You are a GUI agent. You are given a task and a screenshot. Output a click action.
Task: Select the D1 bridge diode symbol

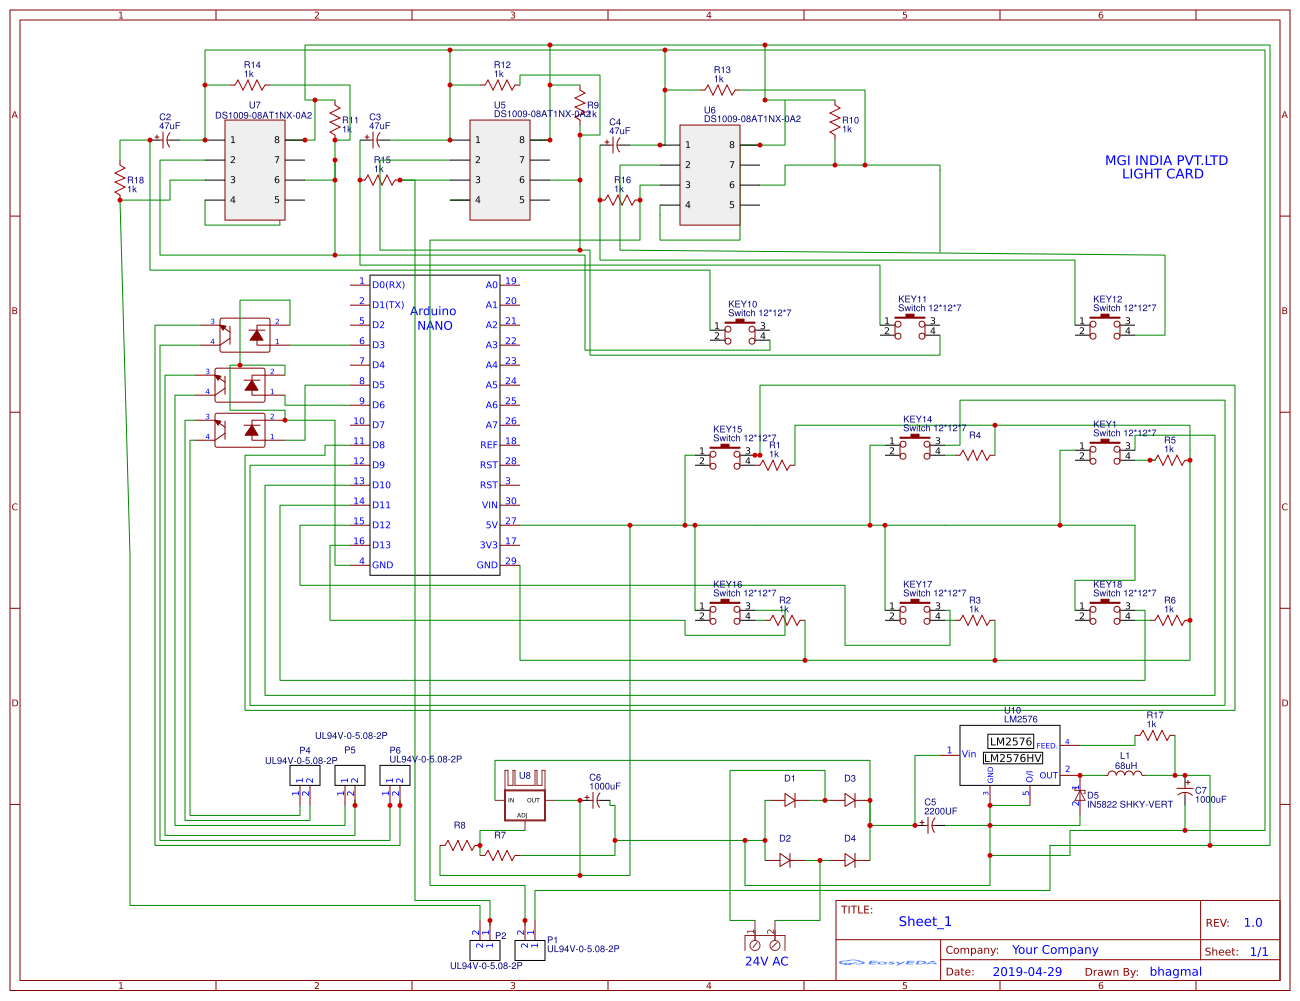tap(790, 800)
